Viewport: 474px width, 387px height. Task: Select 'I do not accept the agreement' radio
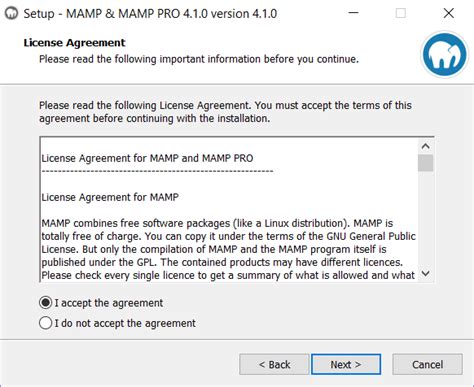click(46, 323)
